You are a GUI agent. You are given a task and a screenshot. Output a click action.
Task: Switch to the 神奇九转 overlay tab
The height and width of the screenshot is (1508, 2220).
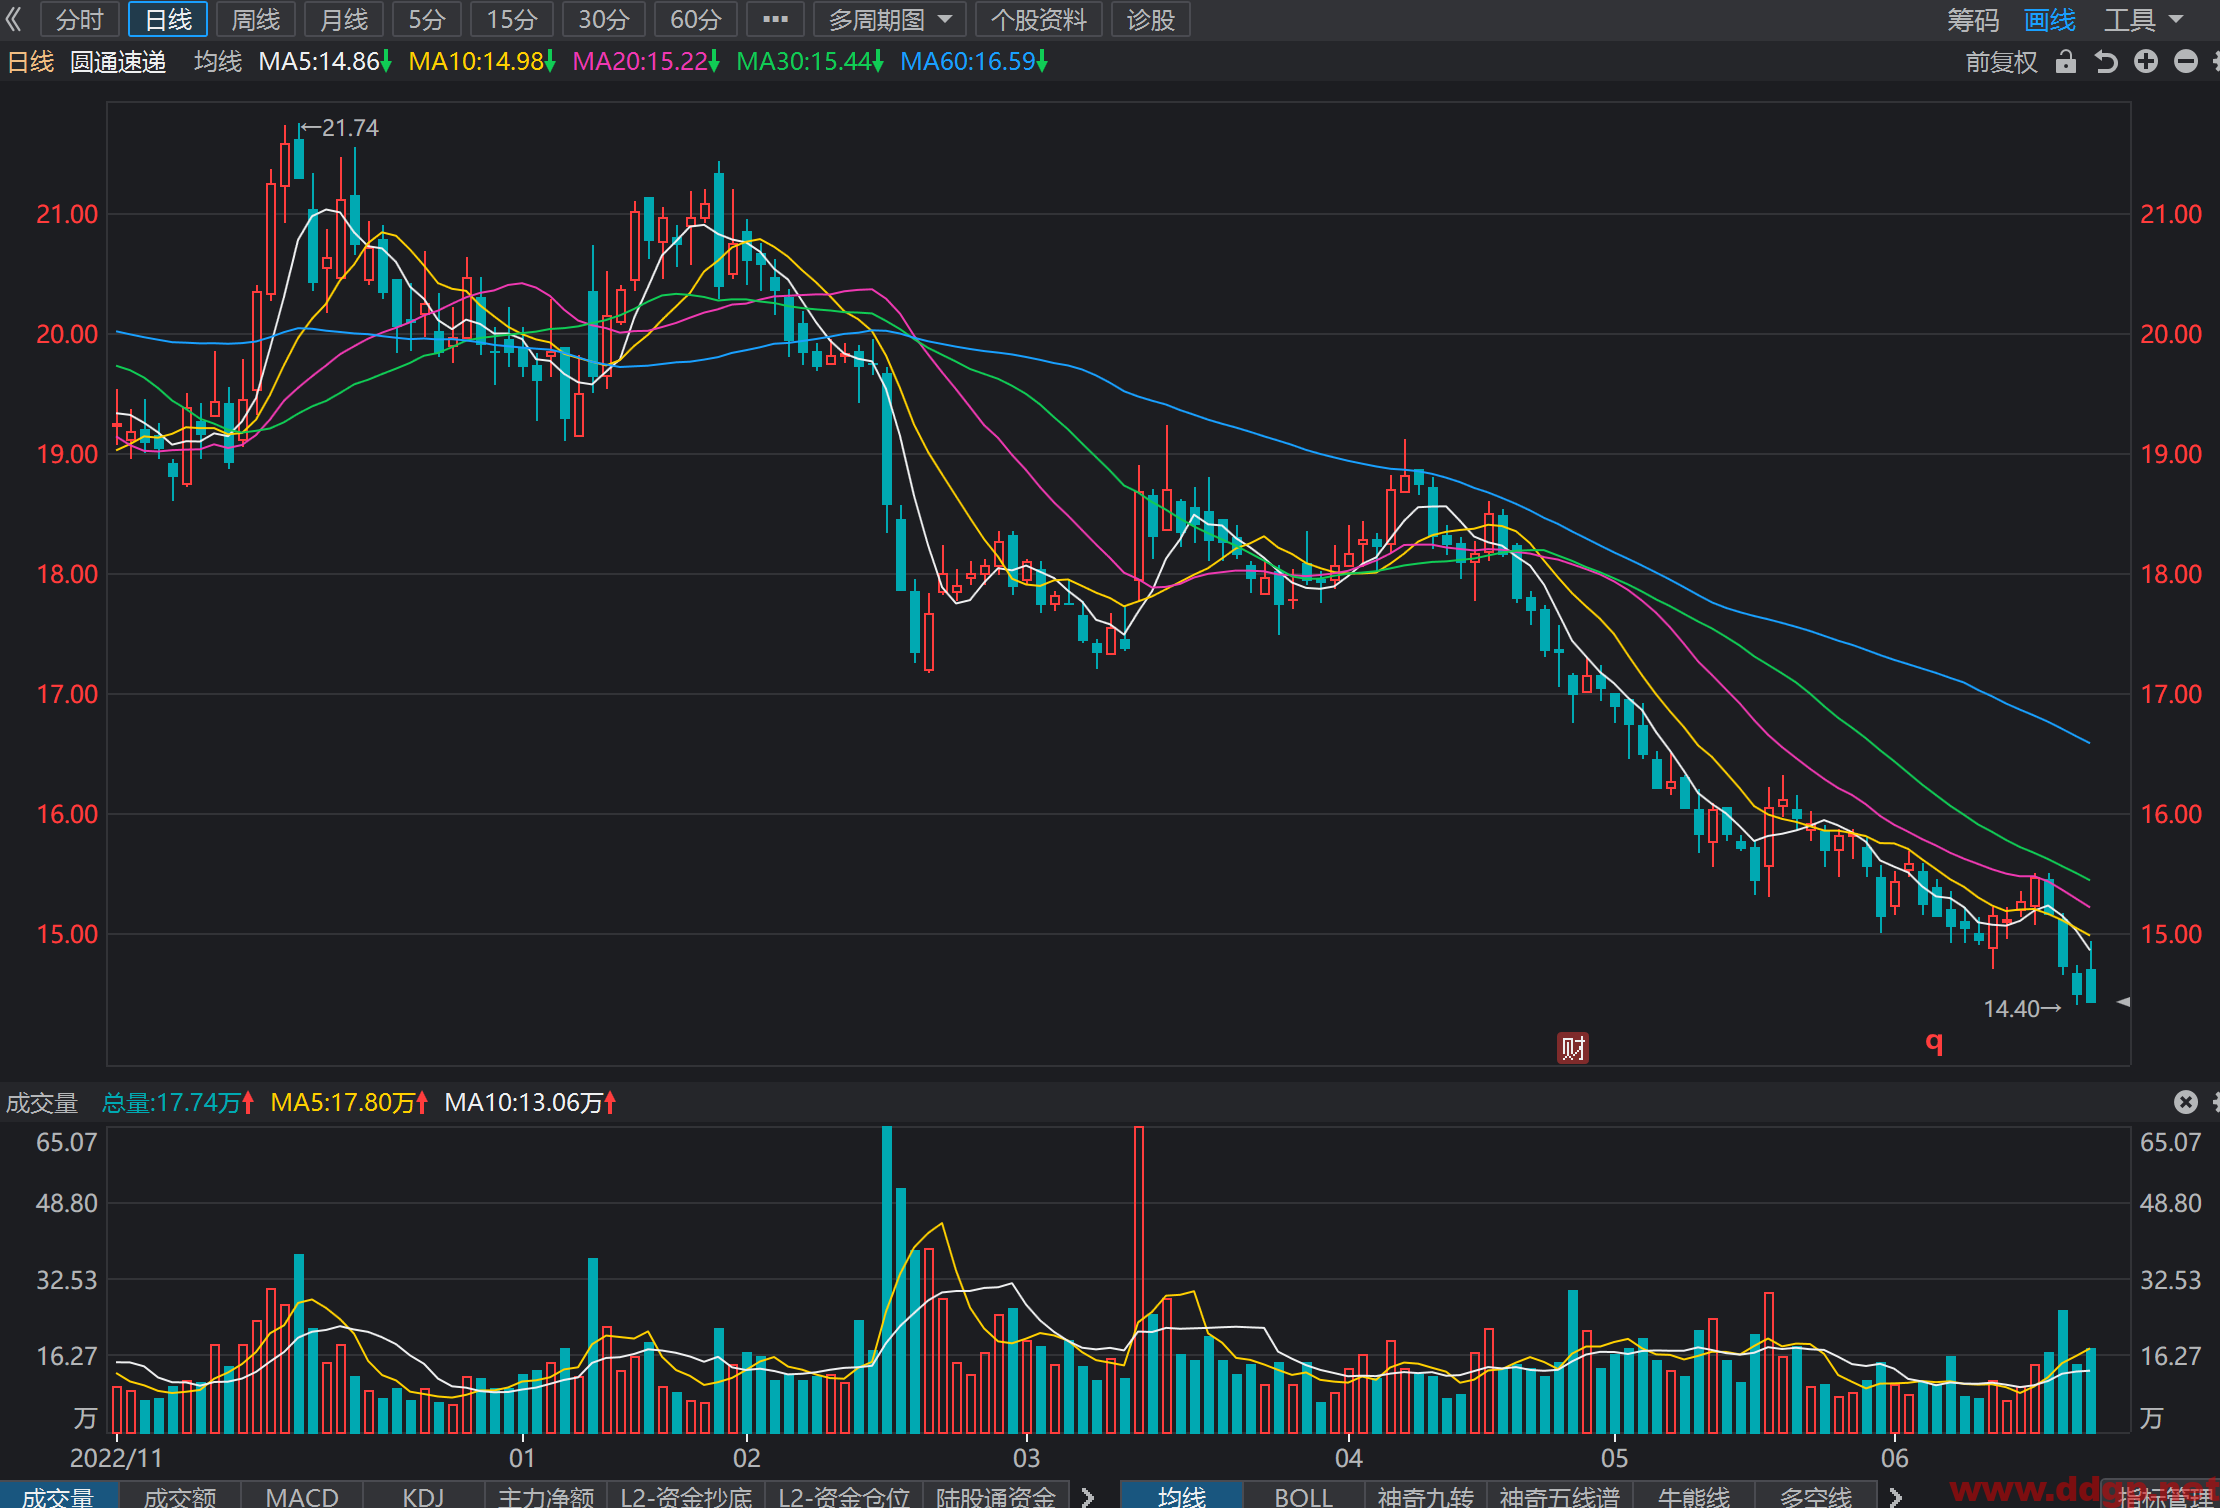pos(1426,1496)
